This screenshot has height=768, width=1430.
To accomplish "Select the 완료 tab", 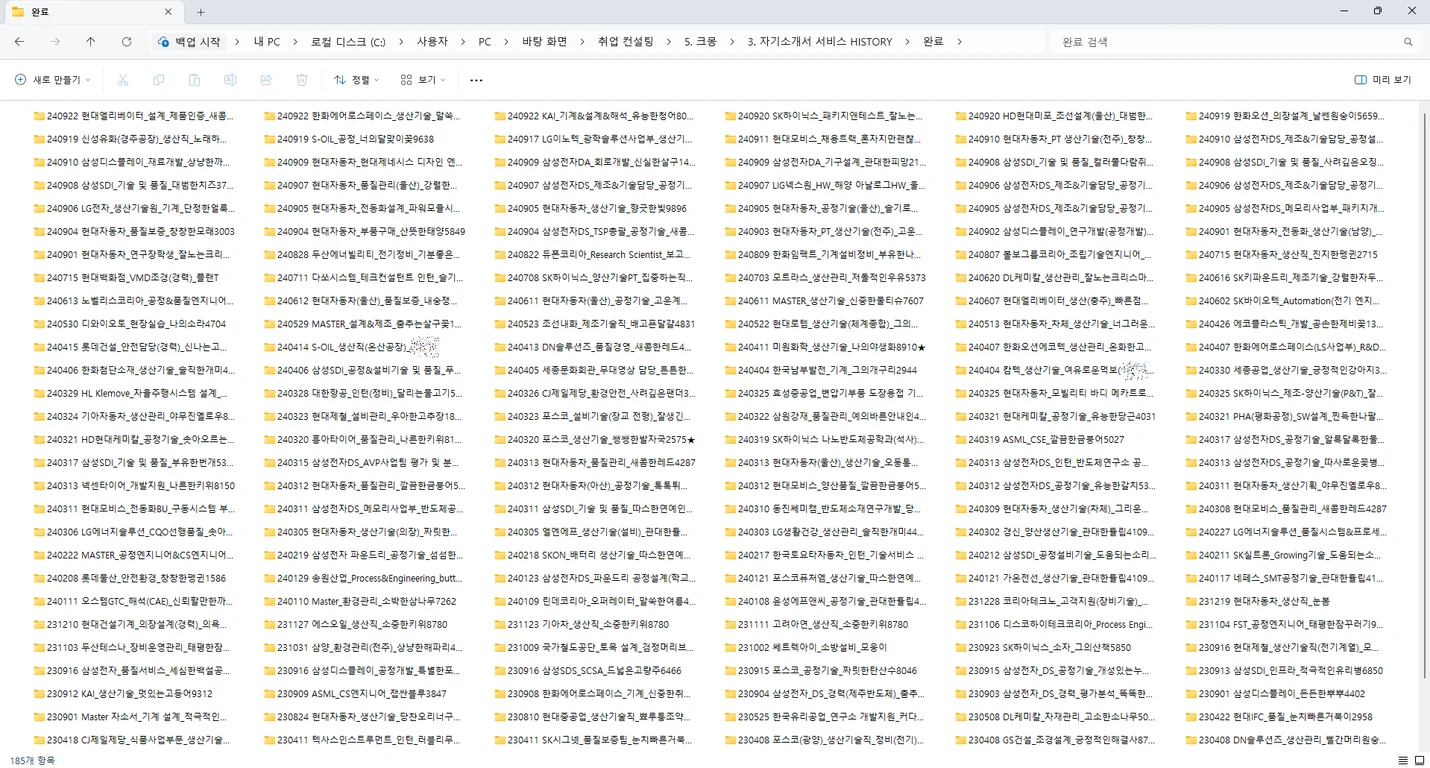I will click(93, 12).
